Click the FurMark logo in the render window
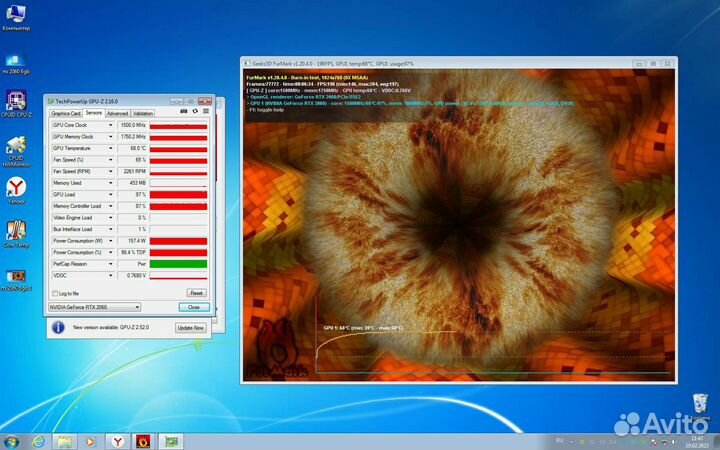 pyautogui.click(x=276, y=351)
